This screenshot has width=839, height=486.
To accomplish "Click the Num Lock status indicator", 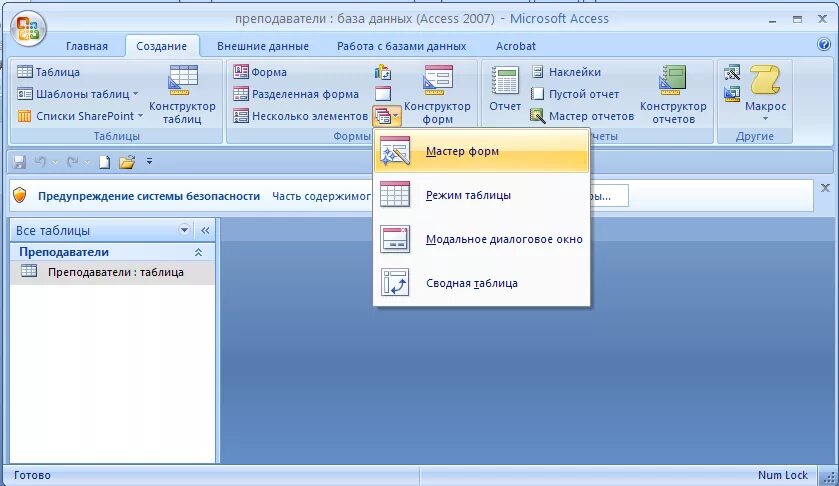I will pos(782,475).
